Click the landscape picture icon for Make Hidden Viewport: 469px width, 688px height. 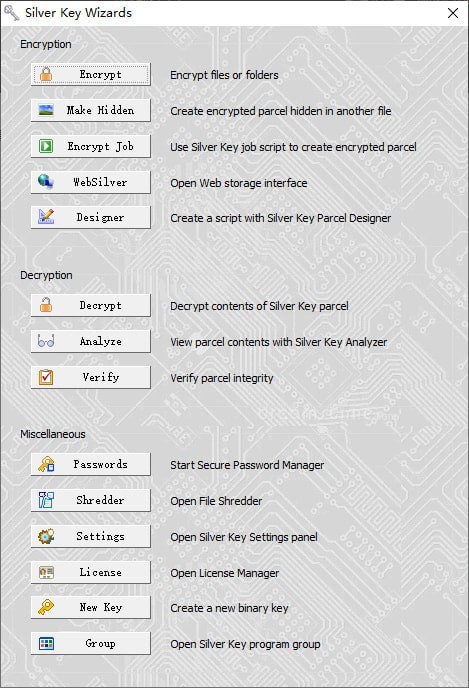click(x=46, y=110)
